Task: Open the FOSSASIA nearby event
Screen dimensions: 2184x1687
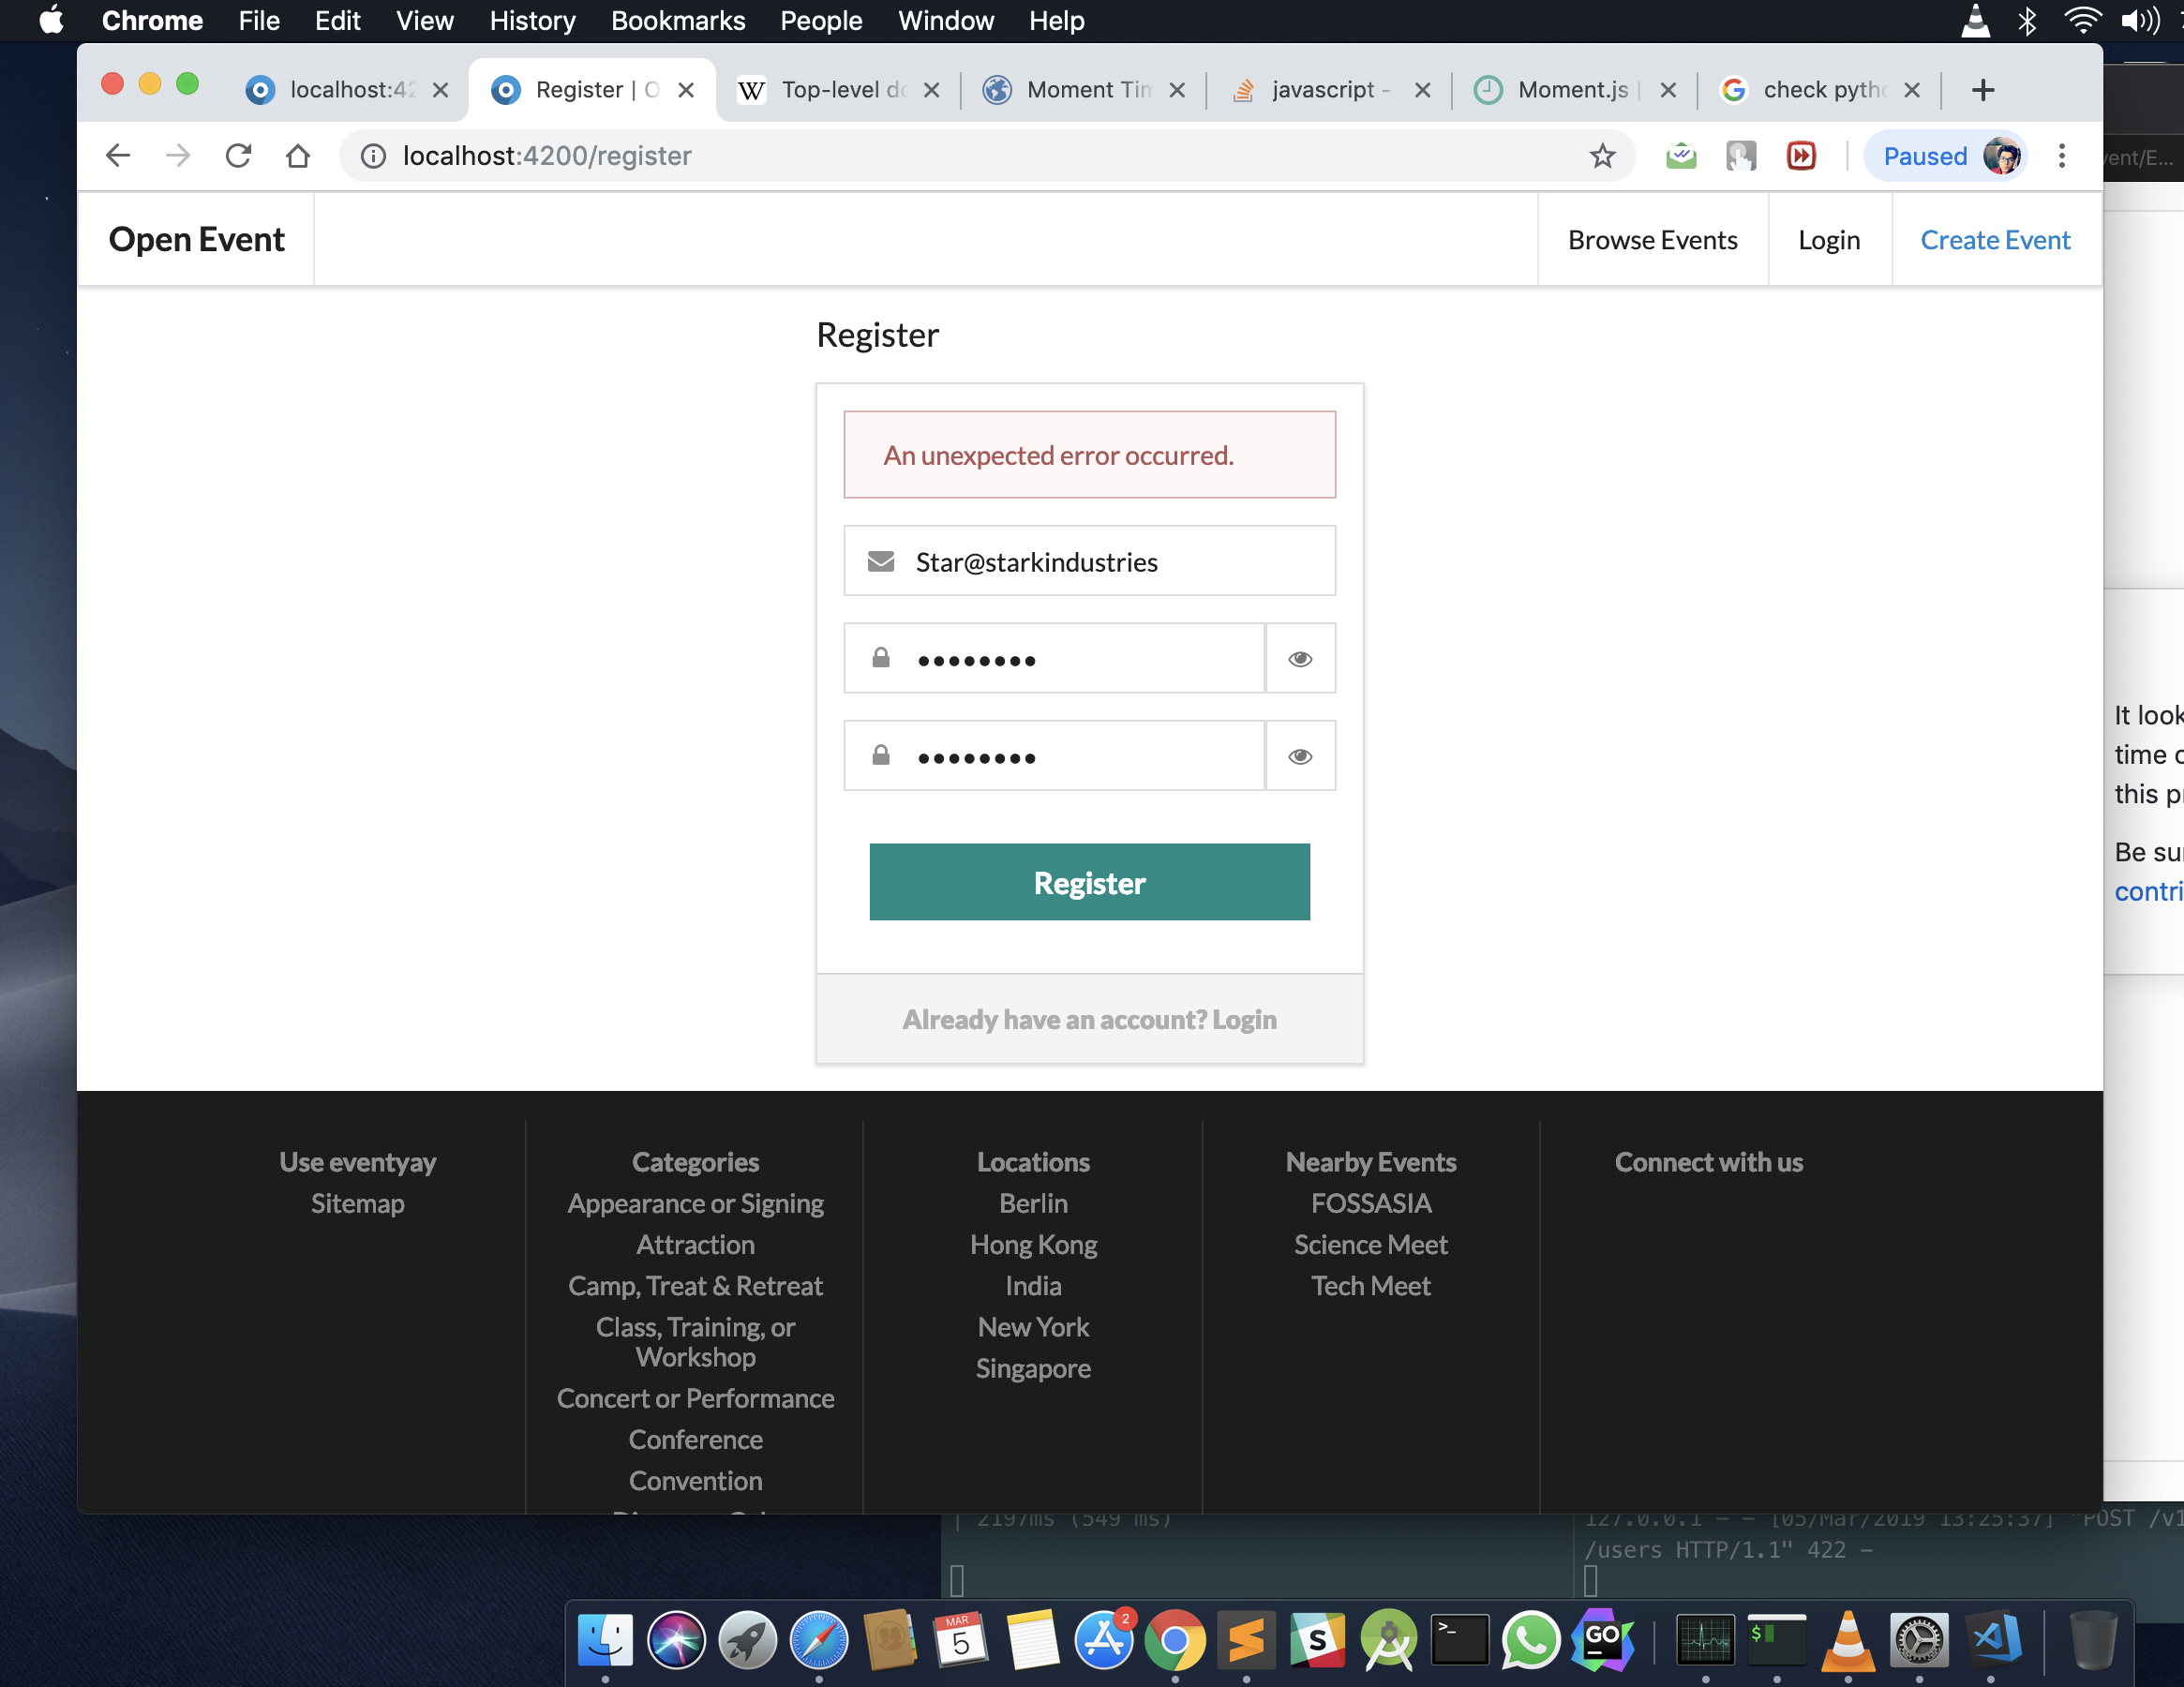Action: click(x=1371, y=1203)
